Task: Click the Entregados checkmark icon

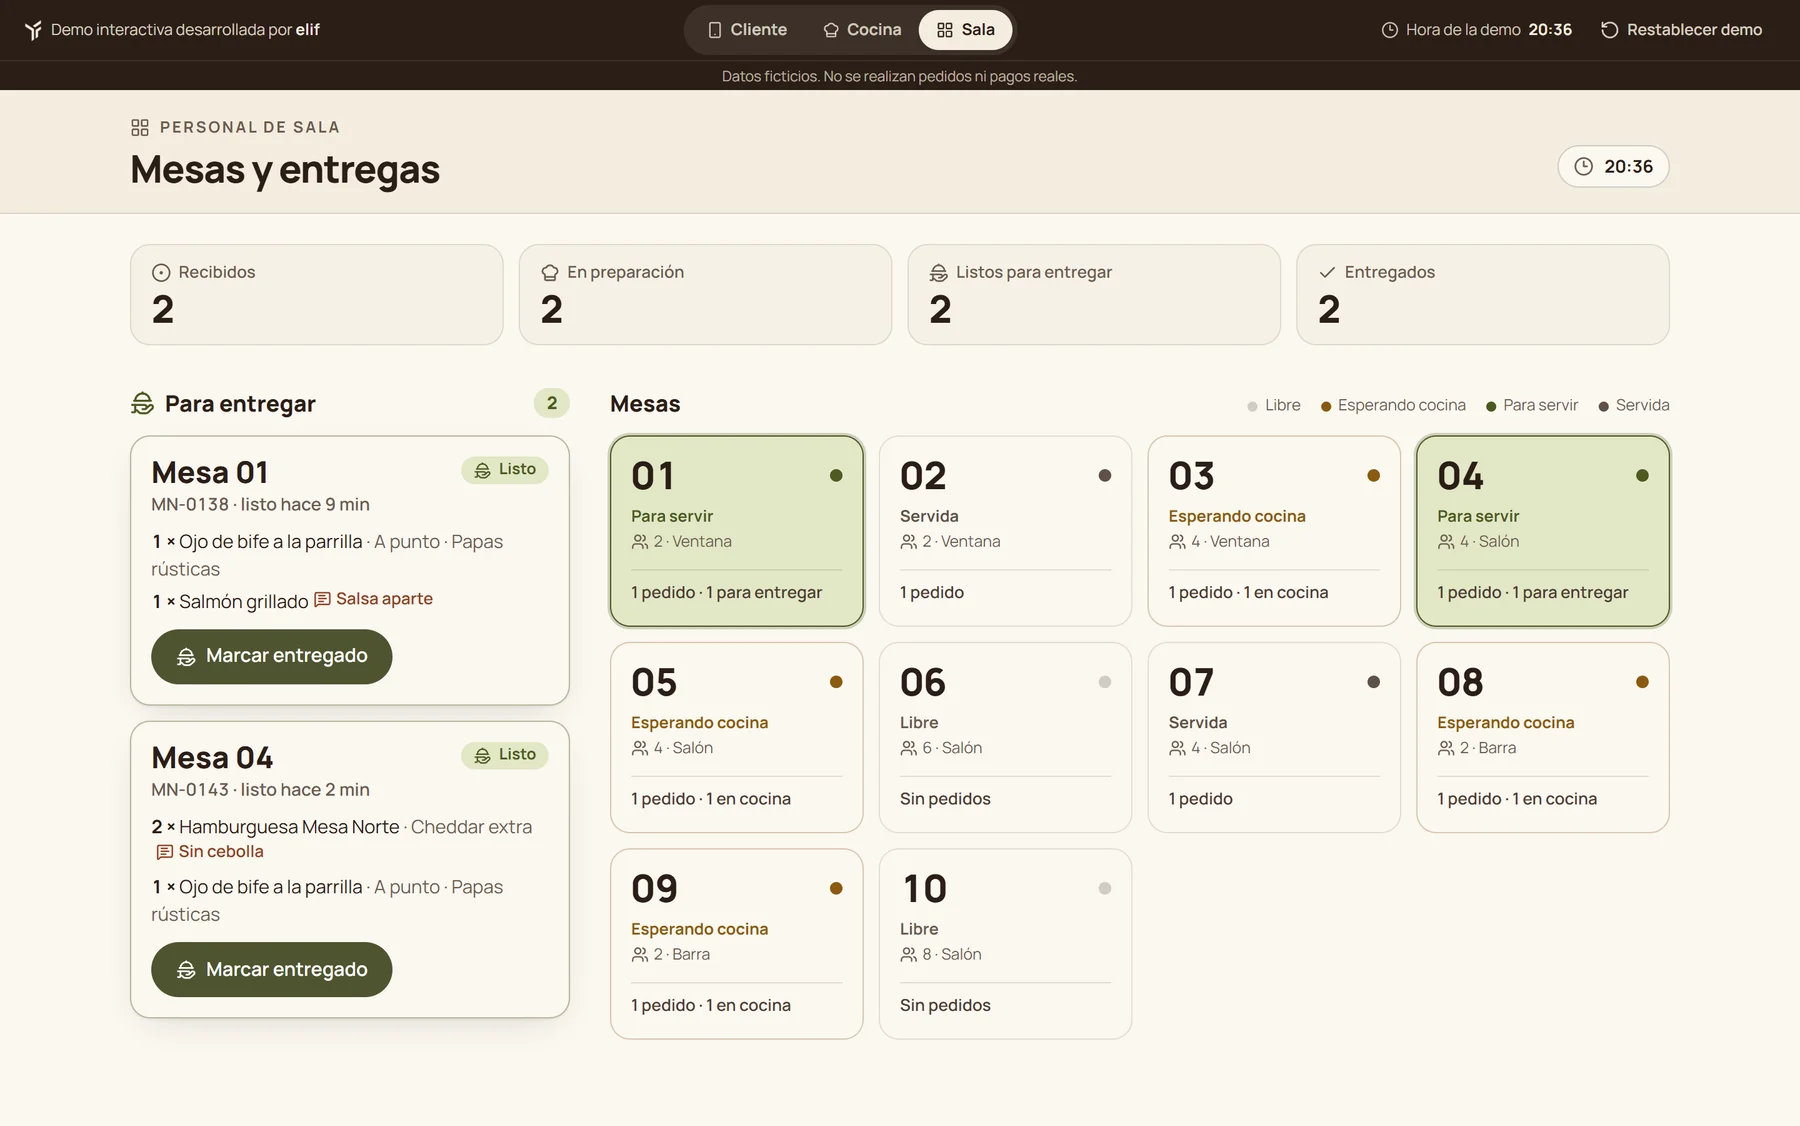Action: coord(1327,272)
